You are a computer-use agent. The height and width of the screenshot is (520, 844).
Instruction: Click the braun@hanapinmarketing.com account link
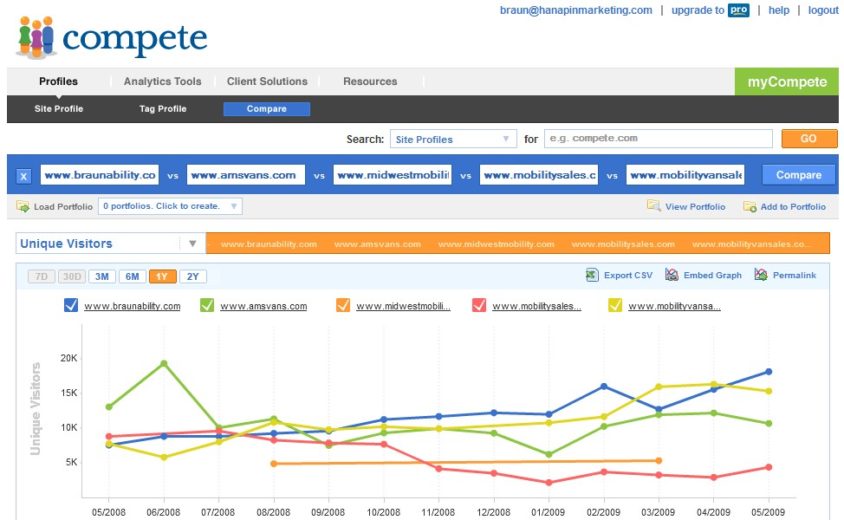(576, 10)
